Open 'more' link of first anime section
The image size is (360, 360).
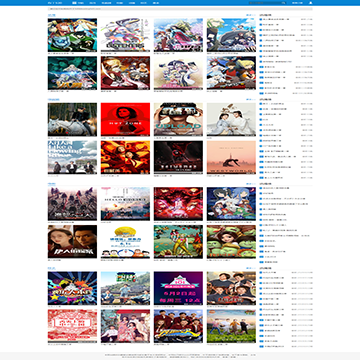(x=250, y=15)
